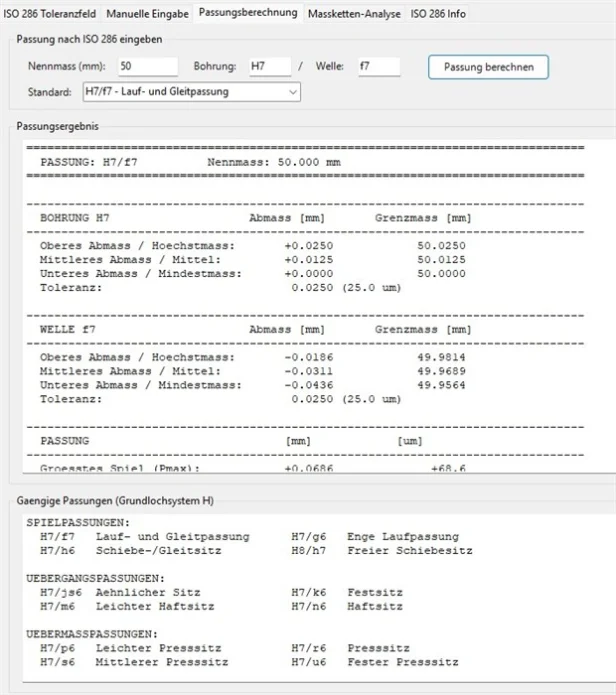Open the Manuelle Eingabe tab
Viewport: 616px width, 695px height.
coord(147,14)
